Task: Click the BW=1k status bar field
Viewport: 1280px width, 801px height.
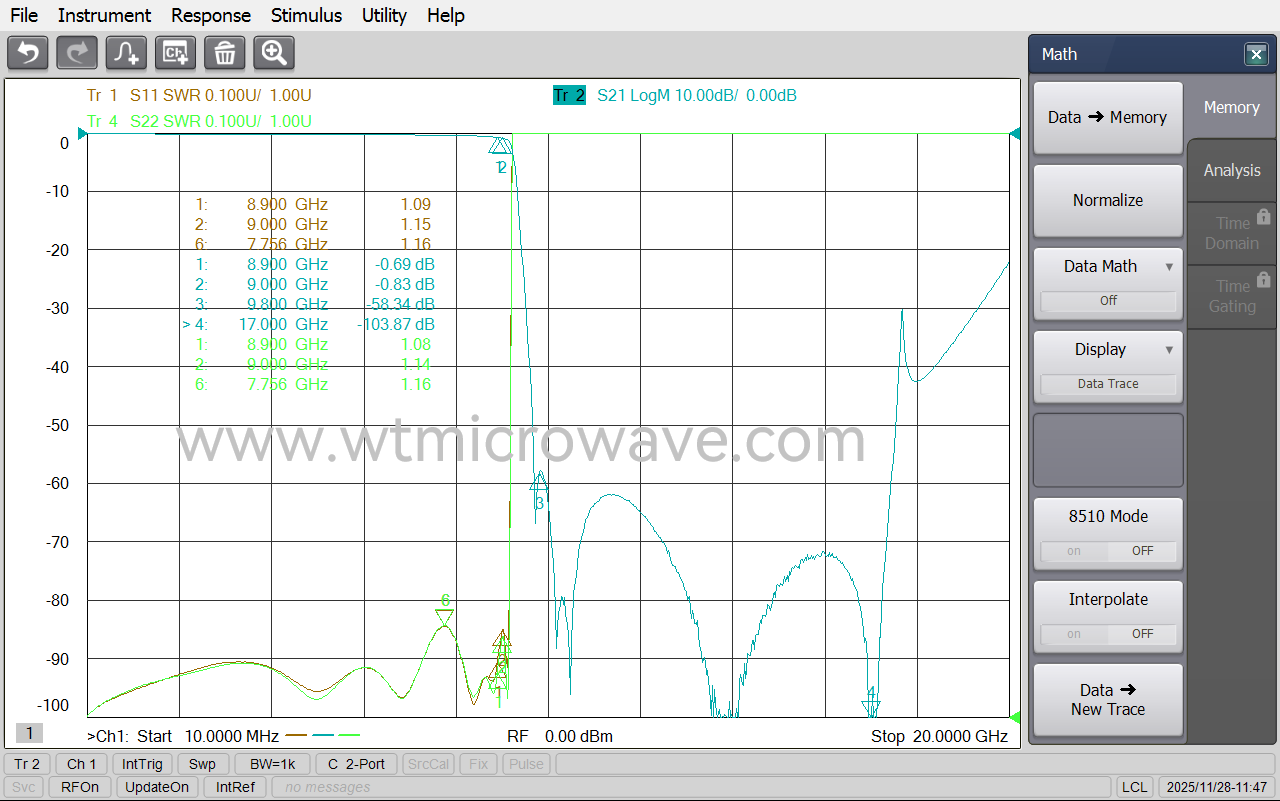Action: (273, 764)
